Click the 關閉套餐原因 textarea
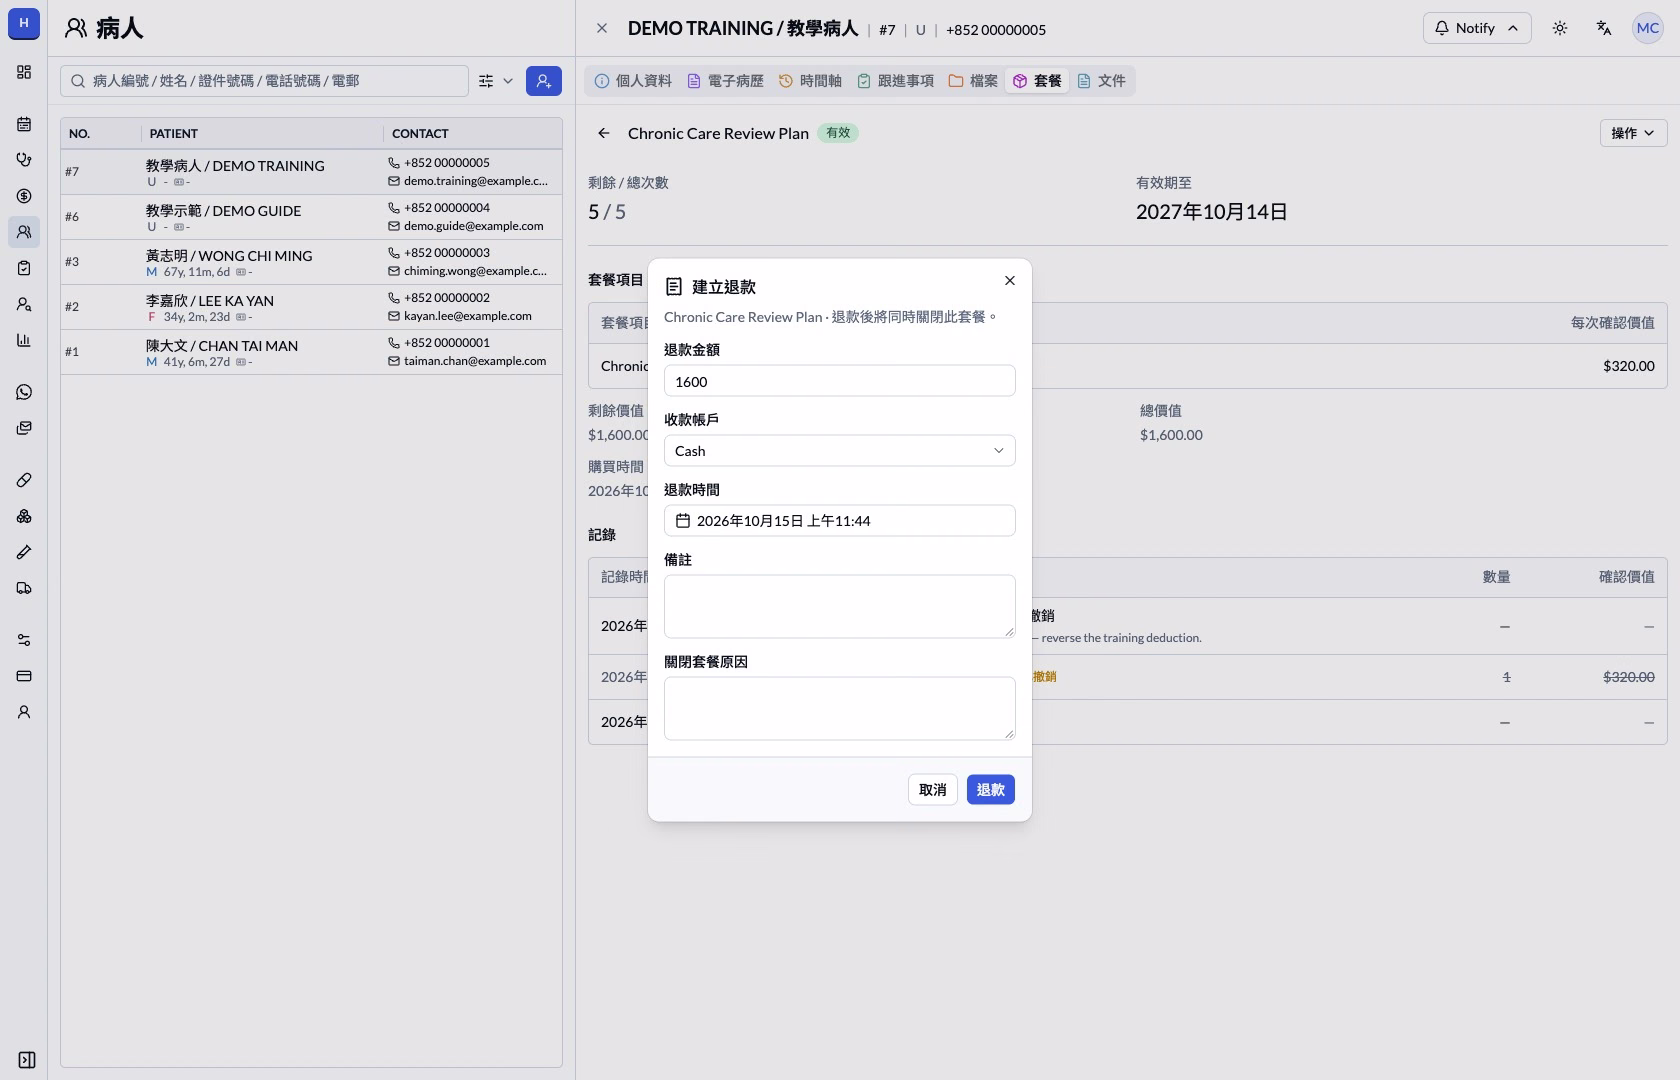The image size is (1680, 1080). (839, 708)
